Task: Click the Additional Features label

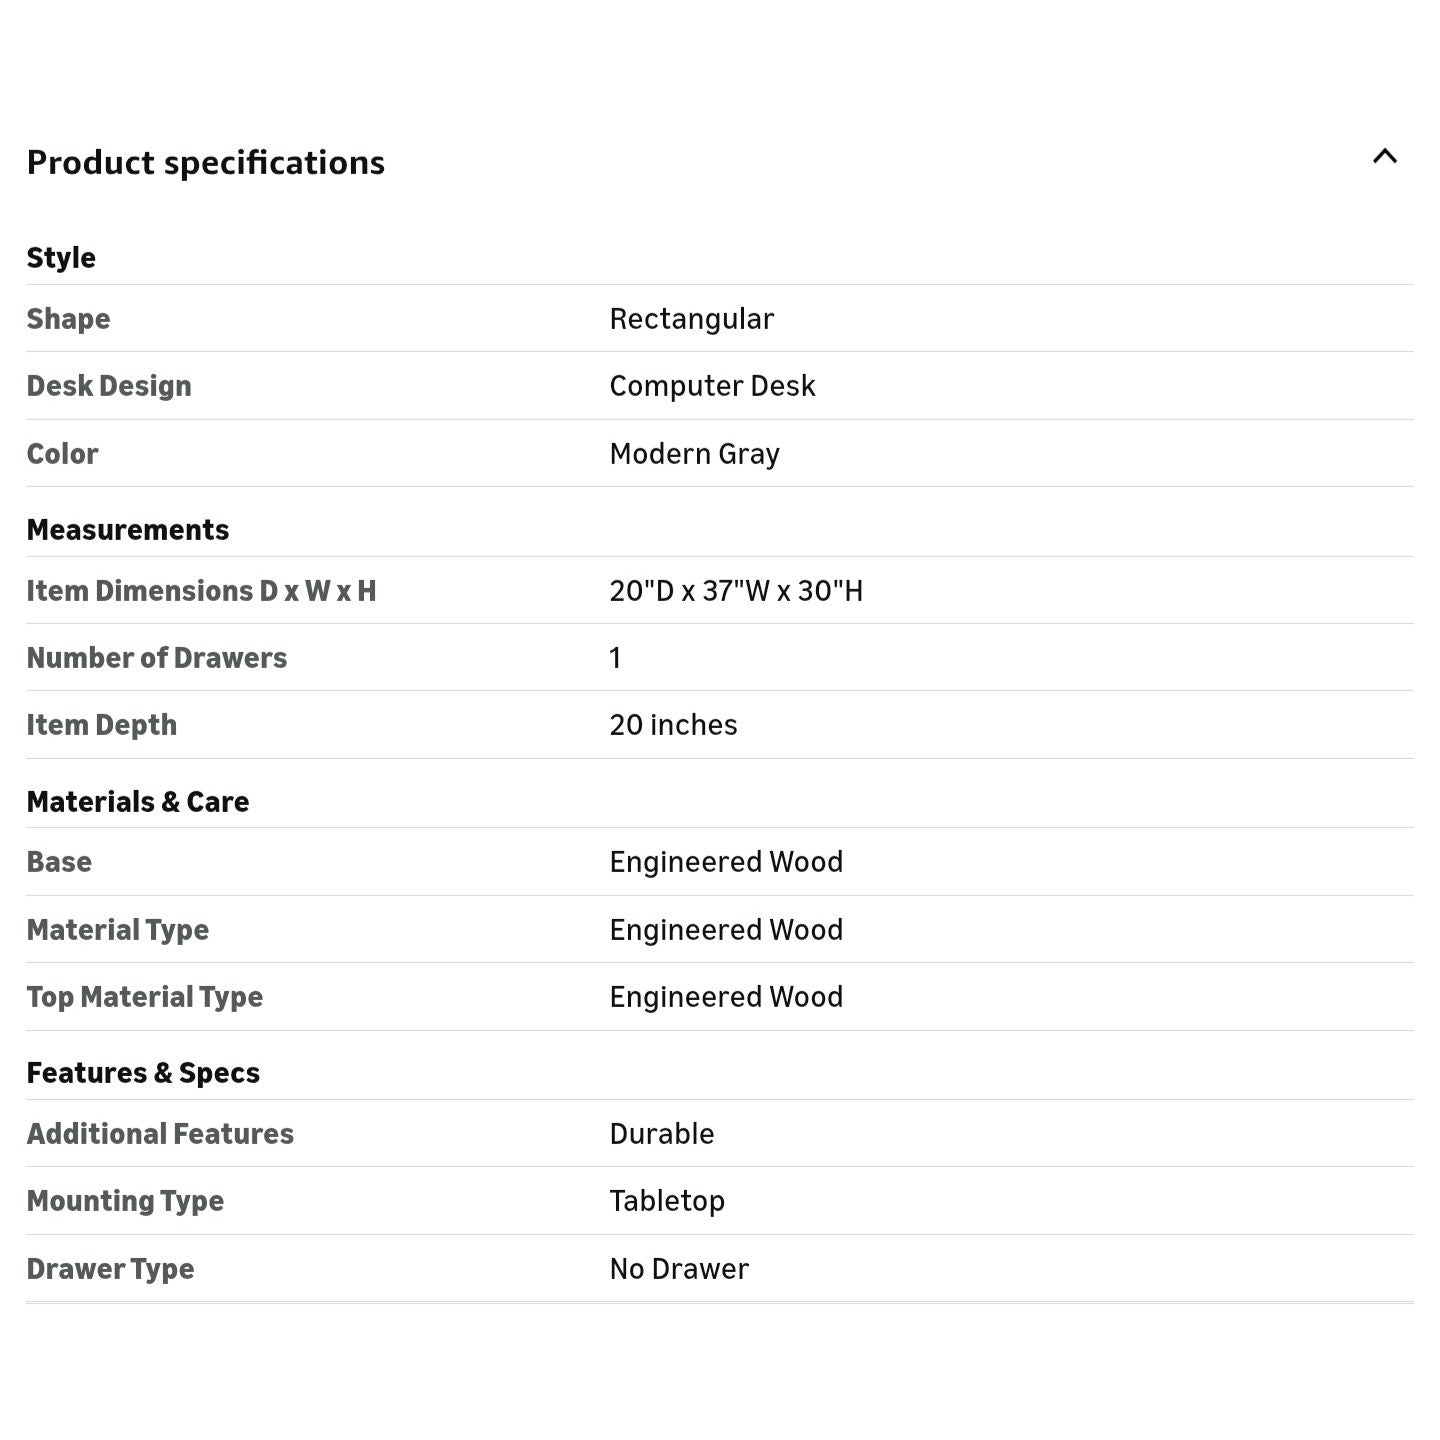Action: click(x=160, y=1134)
